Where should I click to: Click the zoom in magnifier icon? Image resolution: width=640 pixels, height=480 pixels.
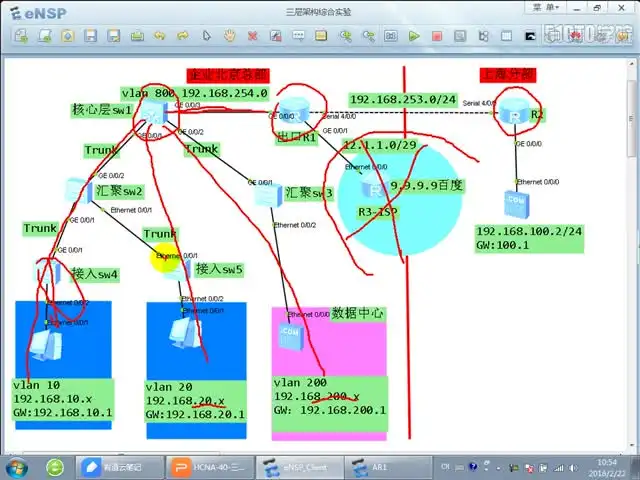[x=345, y=36]
